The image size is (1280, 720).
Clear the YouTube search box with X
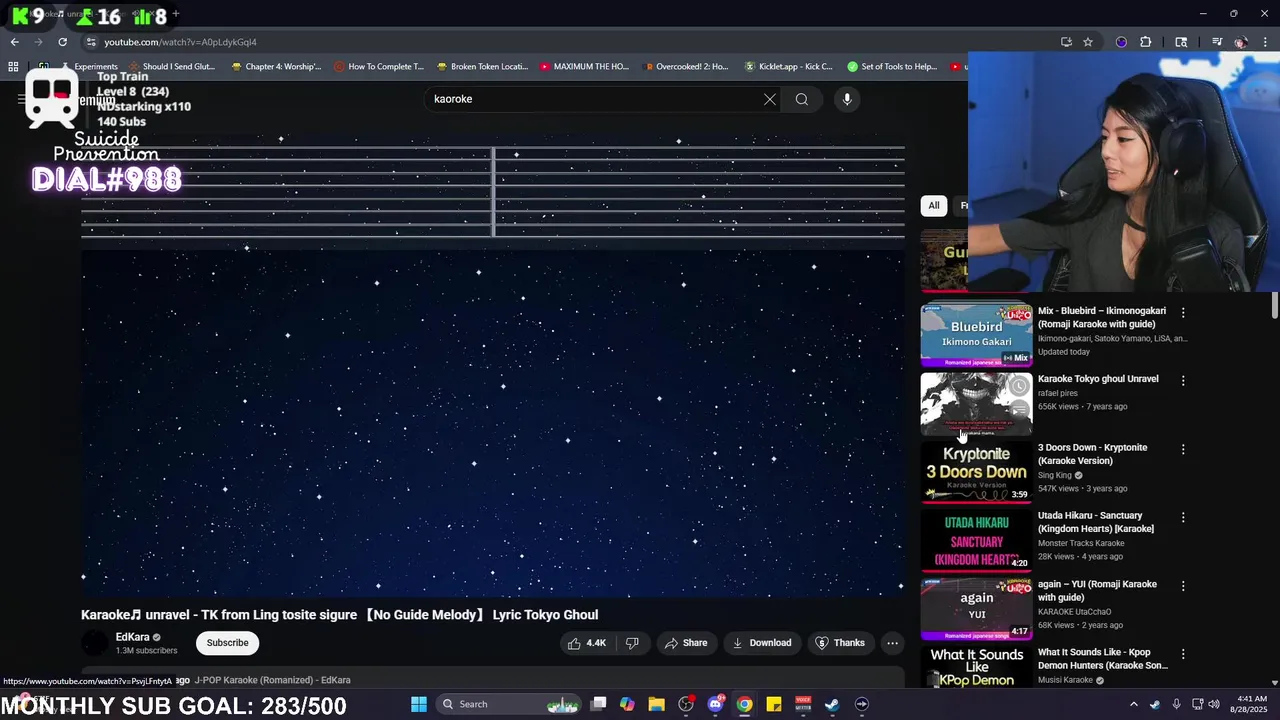pyautogui.click(x=770, y=99)
